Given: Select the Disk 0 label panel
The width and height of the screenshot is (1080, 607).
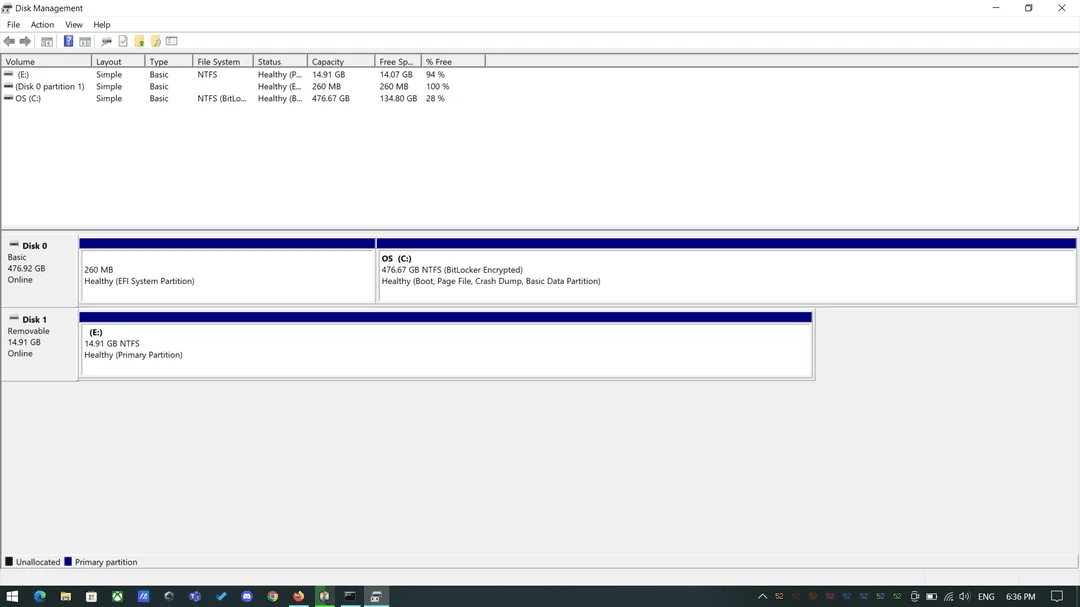Looking at the screenshot, I should click(x=40, y=270).
